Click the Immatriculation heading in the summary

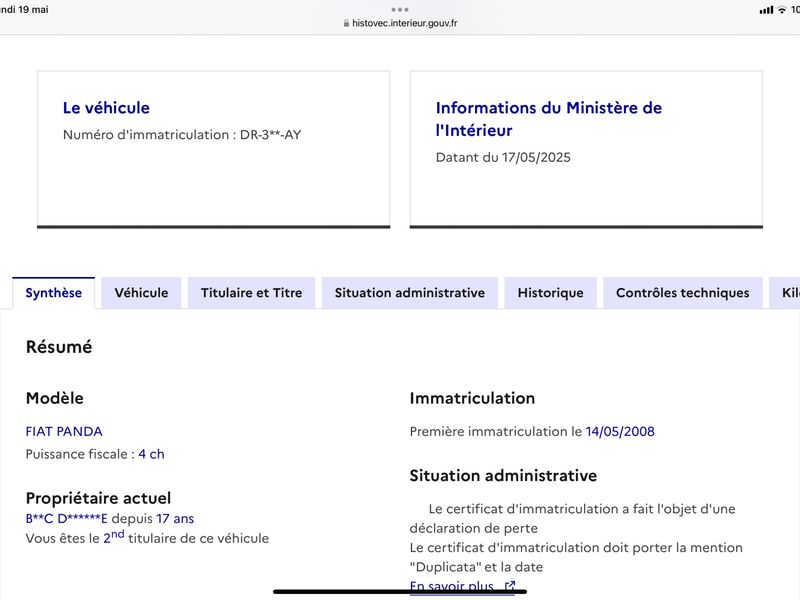point(472,398)
